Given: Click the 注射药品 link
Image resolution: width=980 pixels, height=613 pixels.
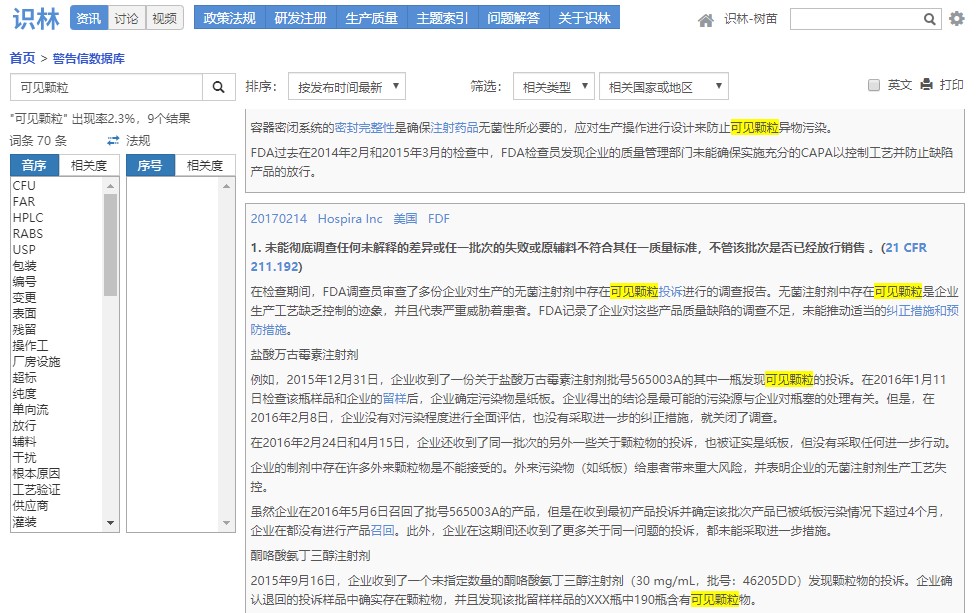Looking at the screenshot, I should (454, 127).
